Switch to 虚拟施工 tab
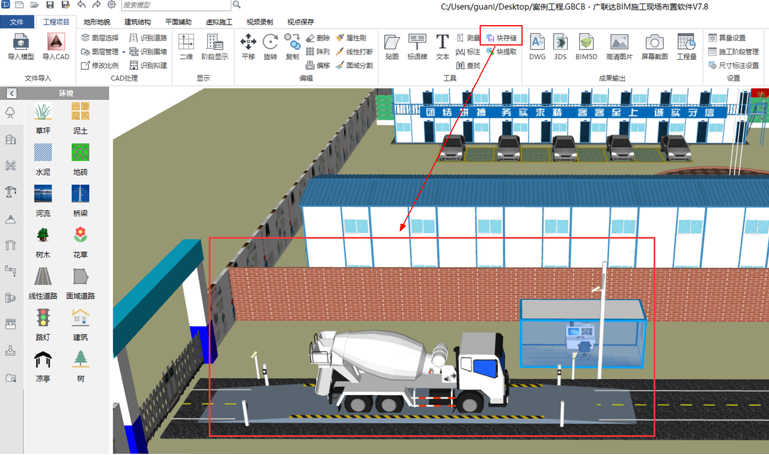 coord(219,22)
